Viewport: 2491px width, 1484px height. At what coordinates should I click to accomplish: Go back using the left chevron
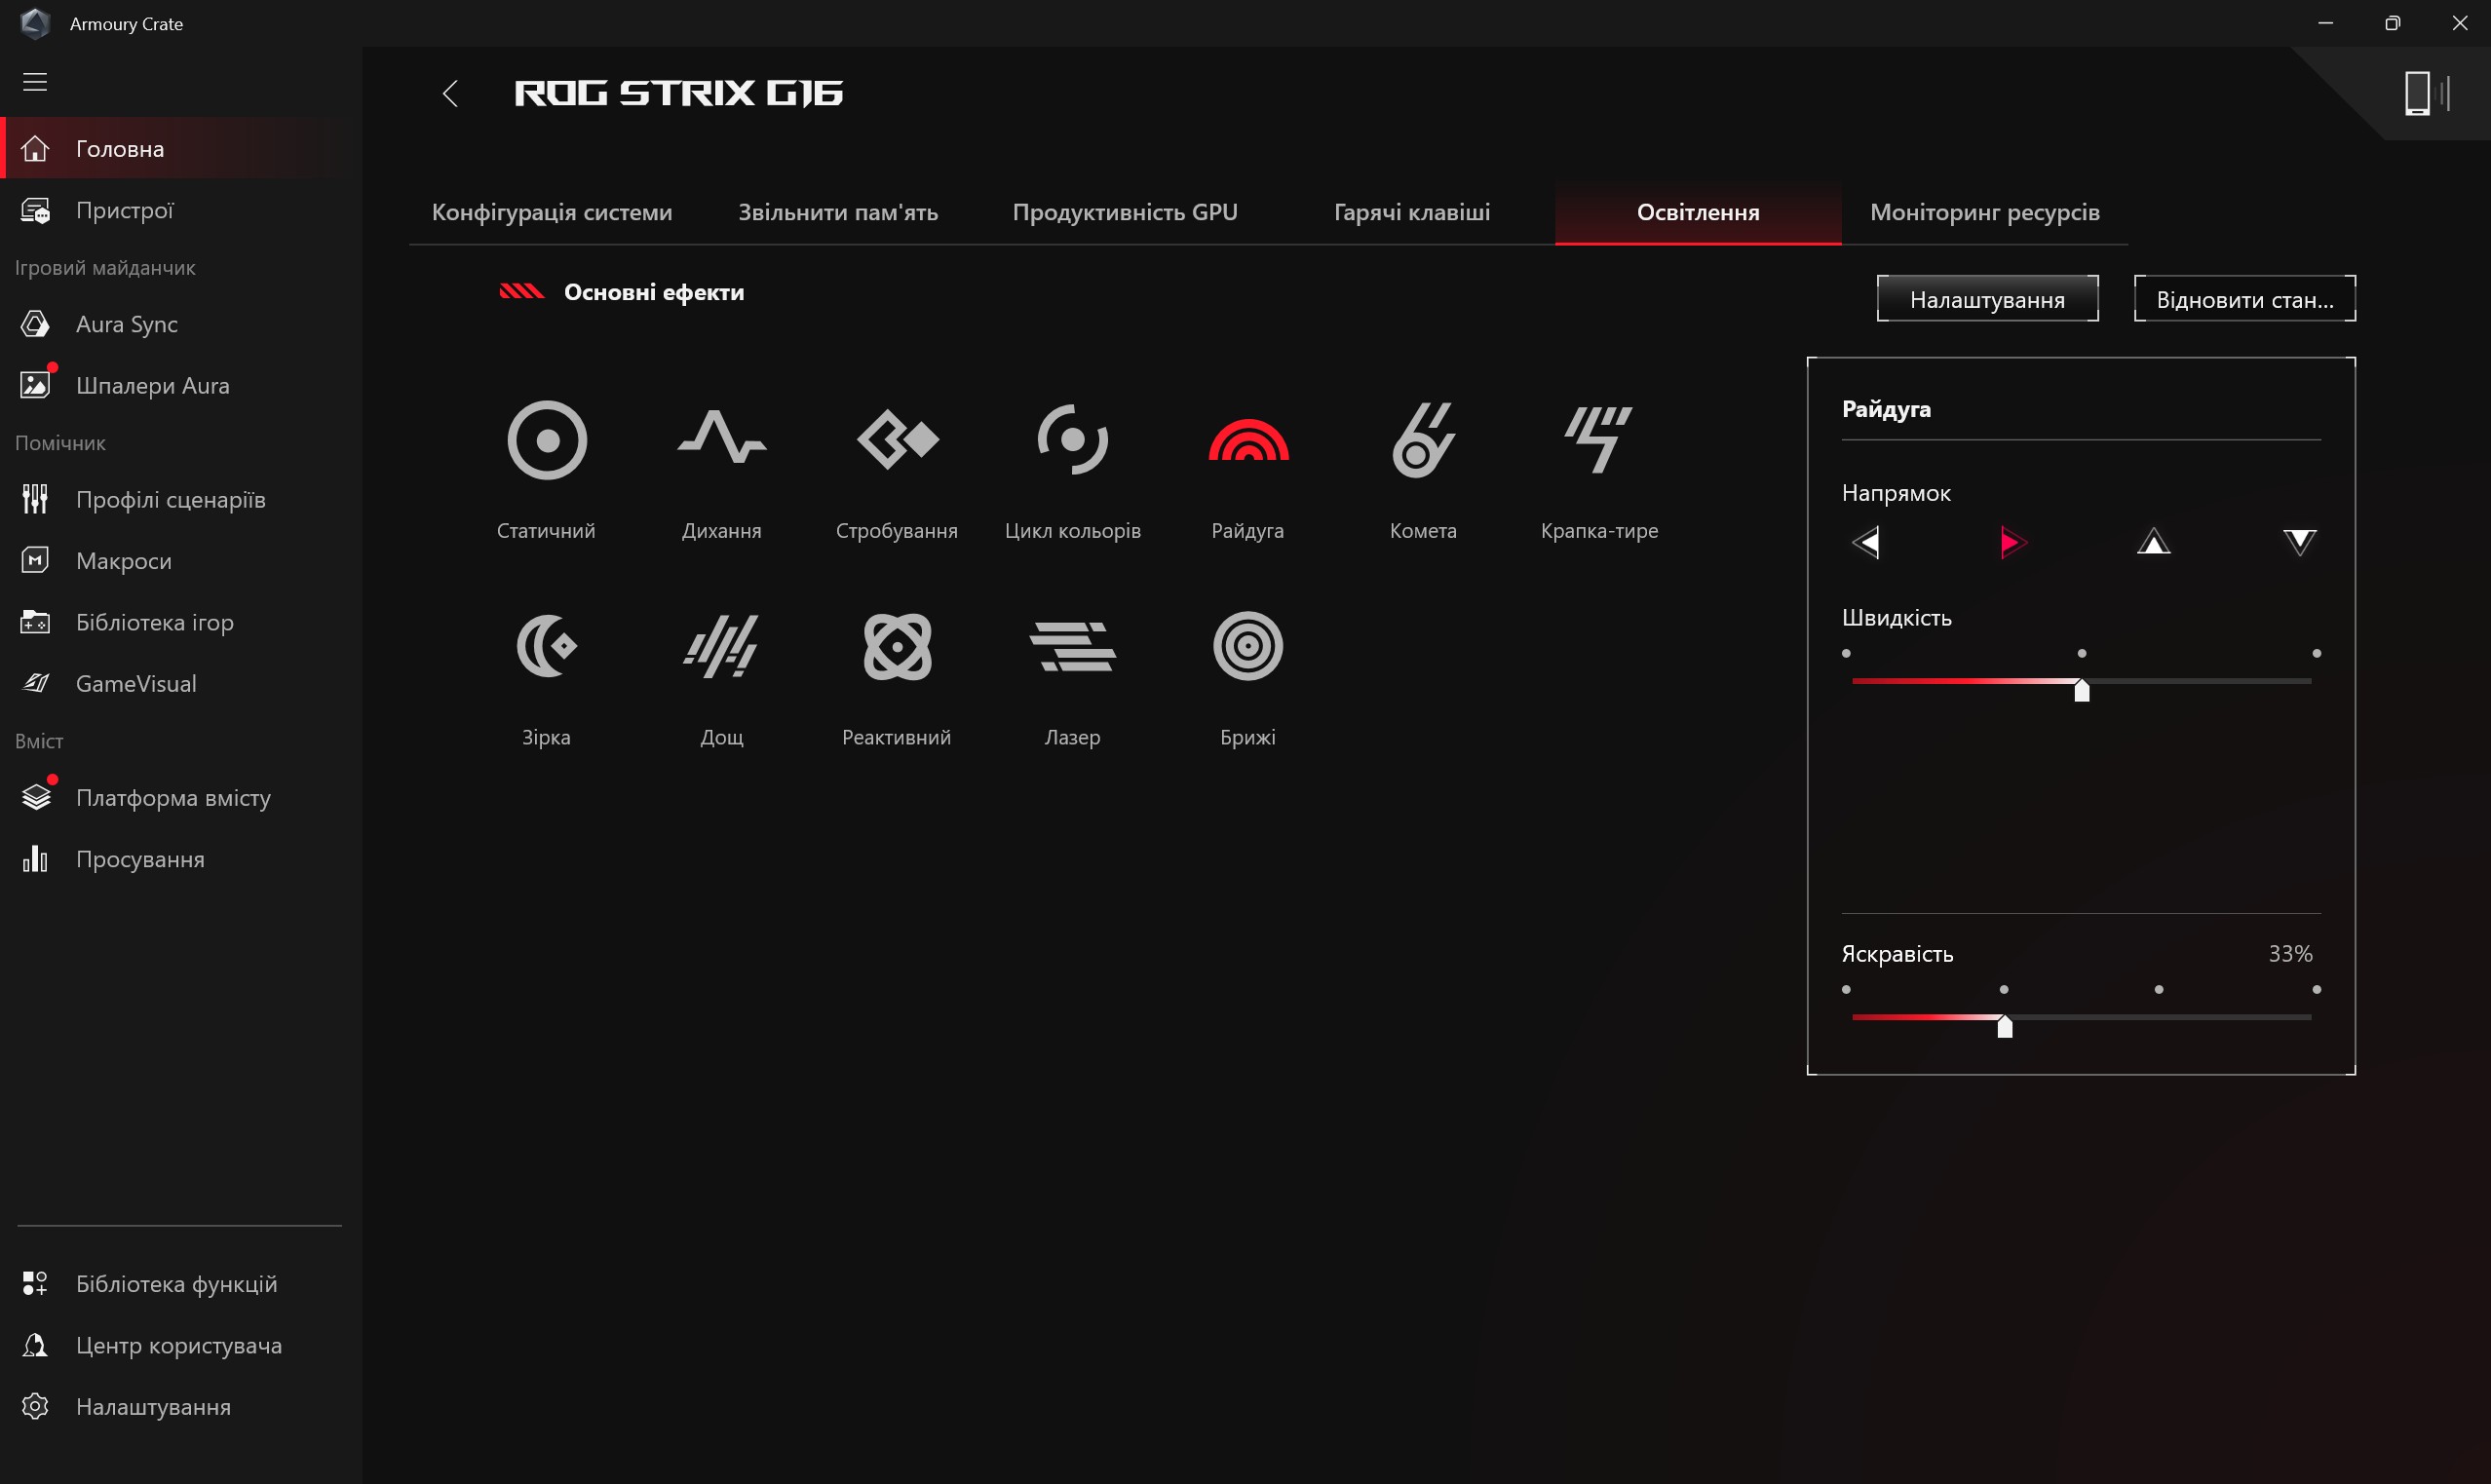(x=450, y=94)
